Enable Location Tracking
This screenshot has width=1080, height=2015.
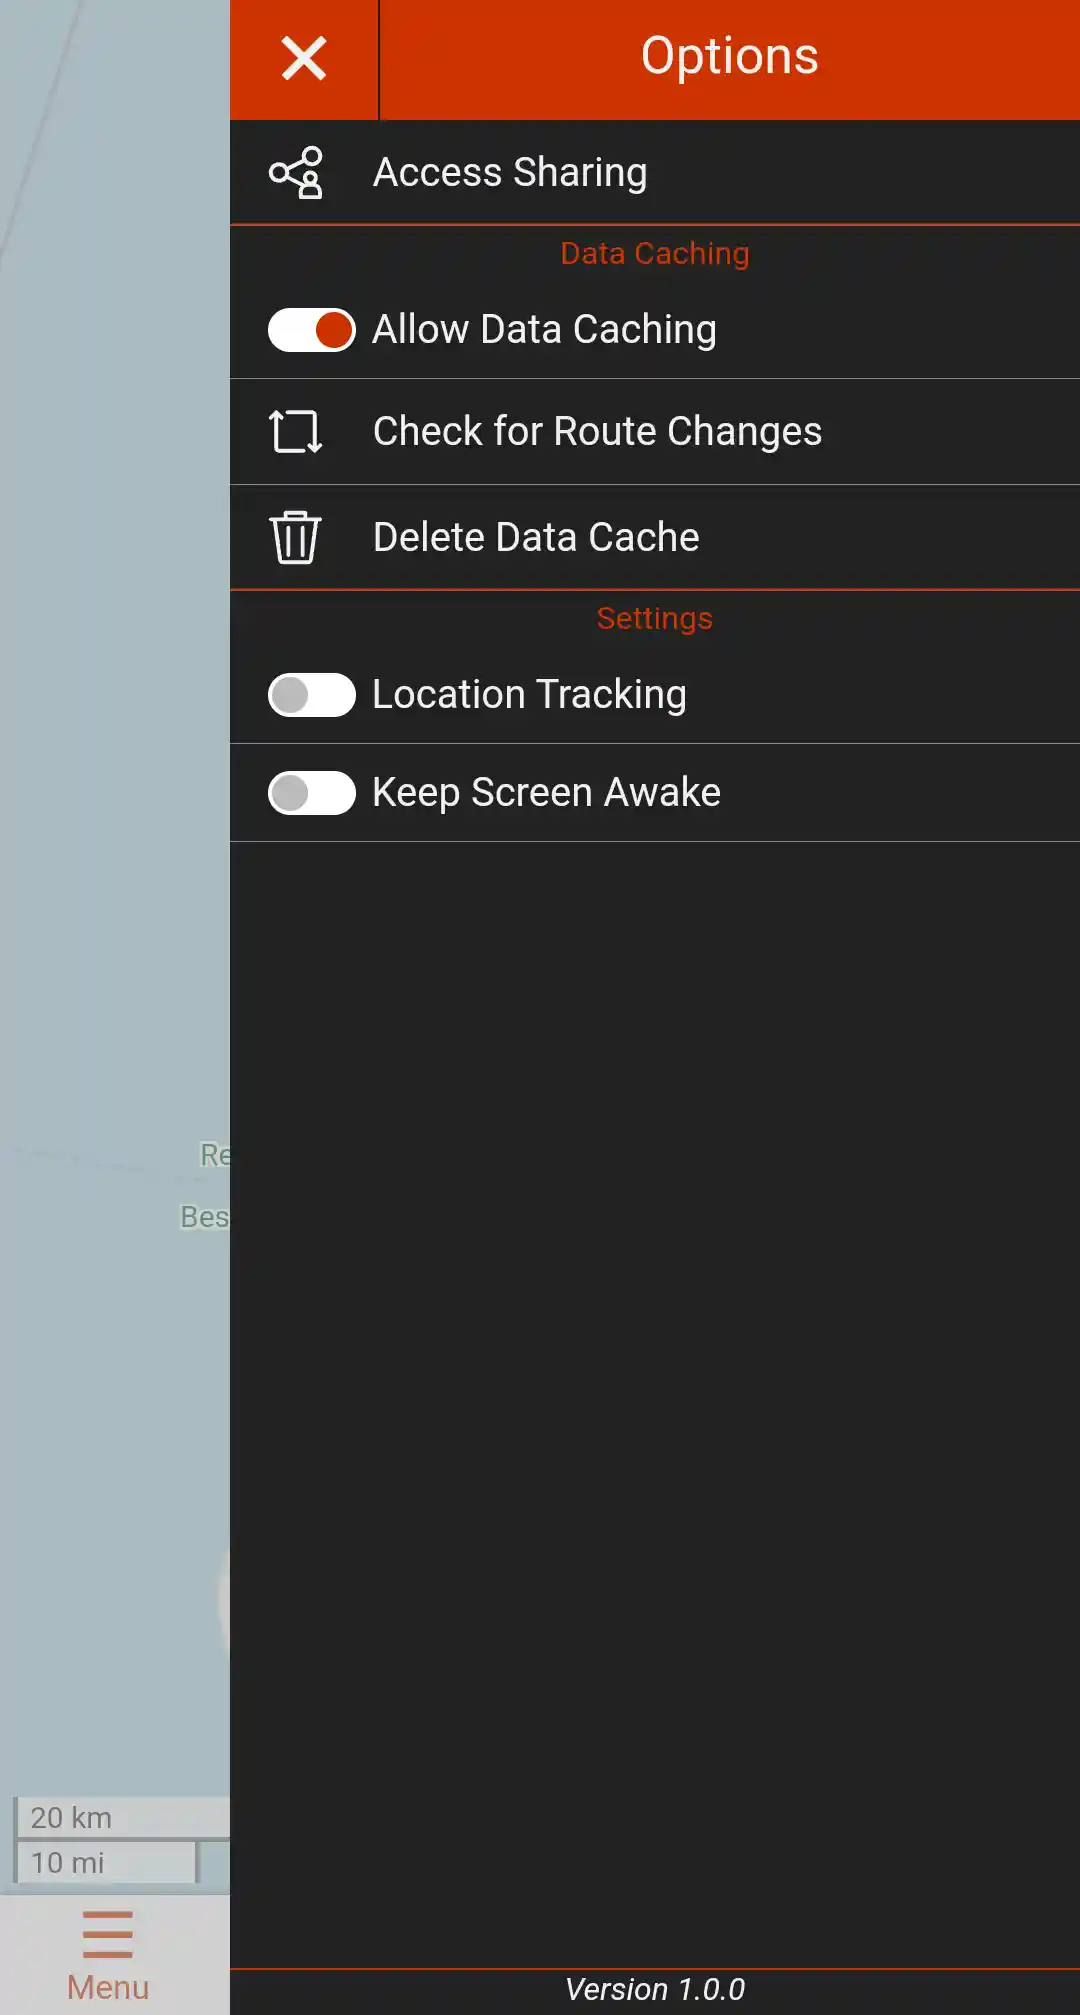point(311,694)
